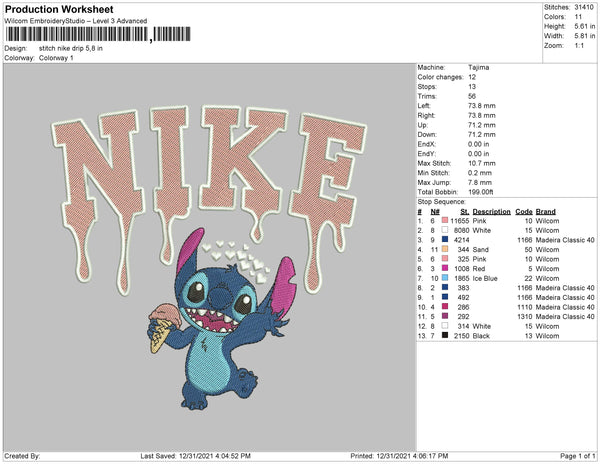Viewport: 600px width, 464px height.
Task: Click the 'Page 1 of 1' footer text
Action: point(577,456)
